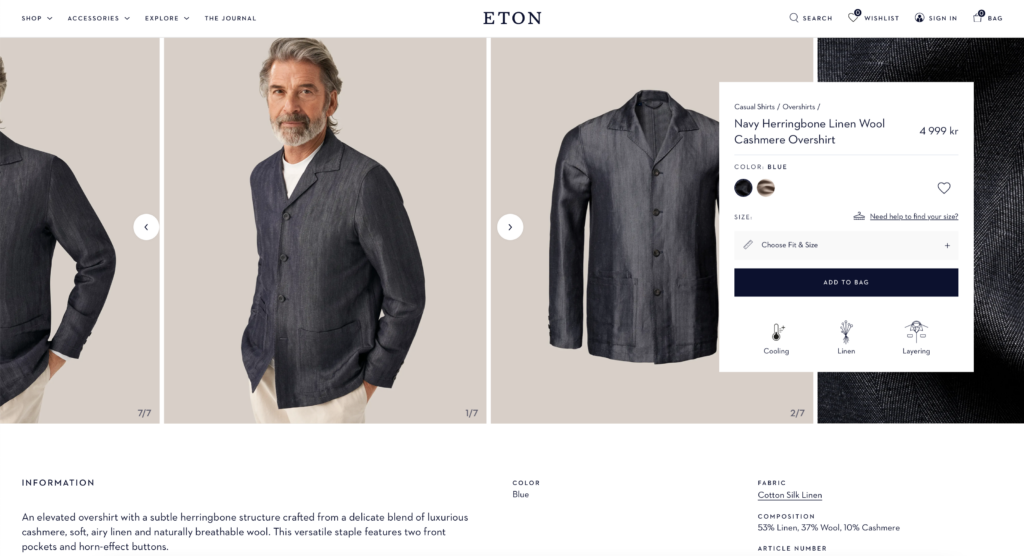Open the Explore menu

[167, 18]
